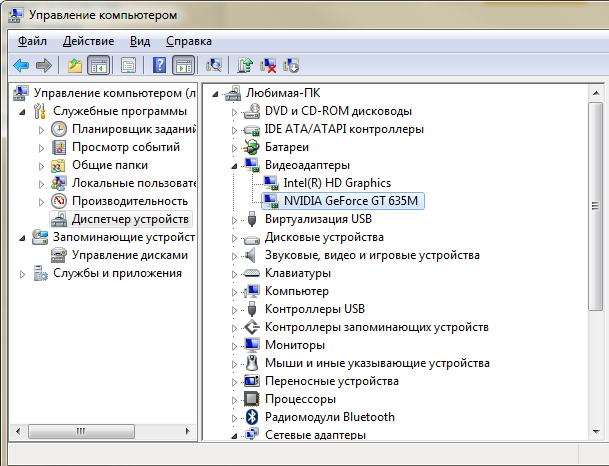Viewport: 609px width, 466px height.
Task: Expand the Батареи category
Action: 234,148
